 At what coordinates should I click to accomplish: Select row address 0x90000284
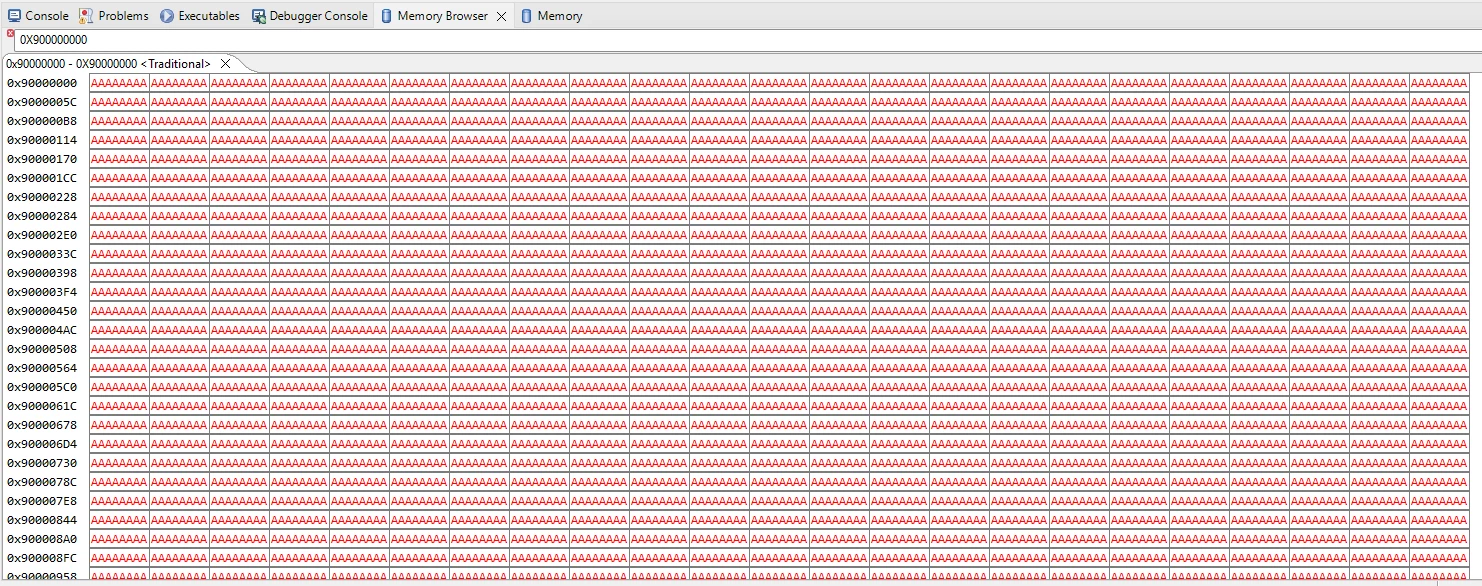point(42,216)
